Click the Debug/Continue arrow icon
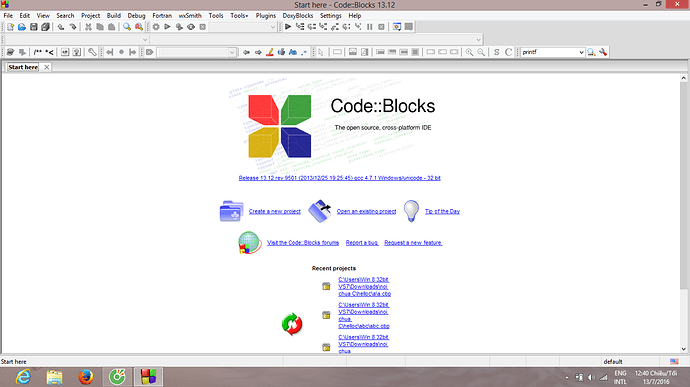The width and height of the screenshot is (690, 387). coord(288,27)
